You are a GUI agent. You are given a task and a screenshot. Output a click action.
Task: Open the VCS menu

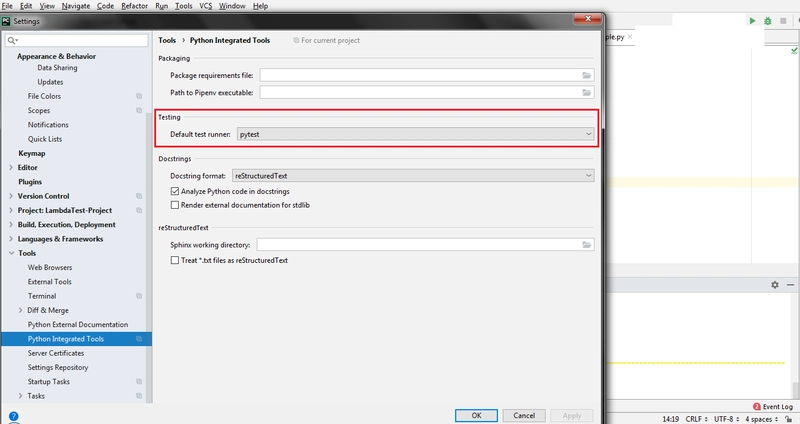pos(205,6)
